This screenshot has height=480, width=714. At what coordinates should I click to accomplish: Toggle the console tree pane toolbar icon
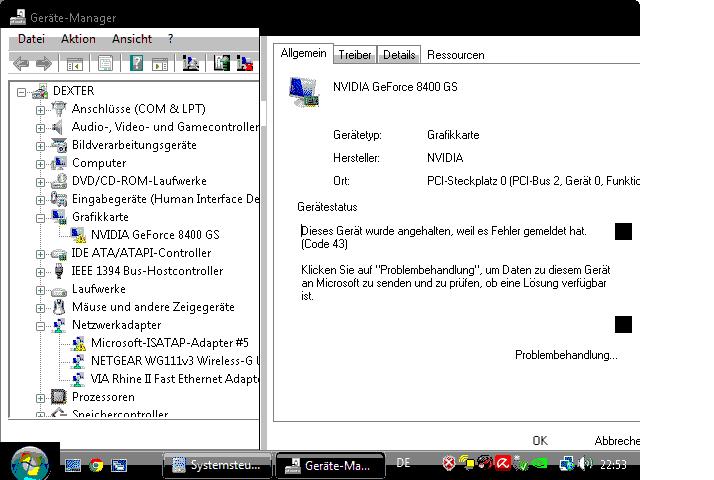click(x=75, y=63)
